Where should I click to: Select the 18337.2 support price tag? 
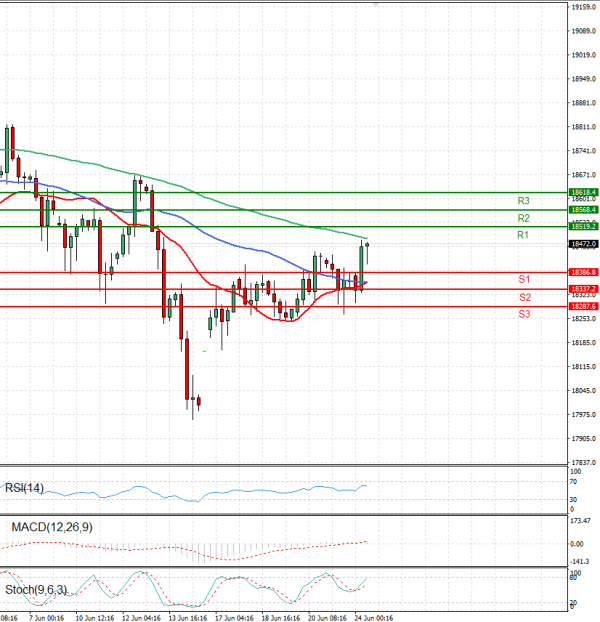click(x=583, y=289)
